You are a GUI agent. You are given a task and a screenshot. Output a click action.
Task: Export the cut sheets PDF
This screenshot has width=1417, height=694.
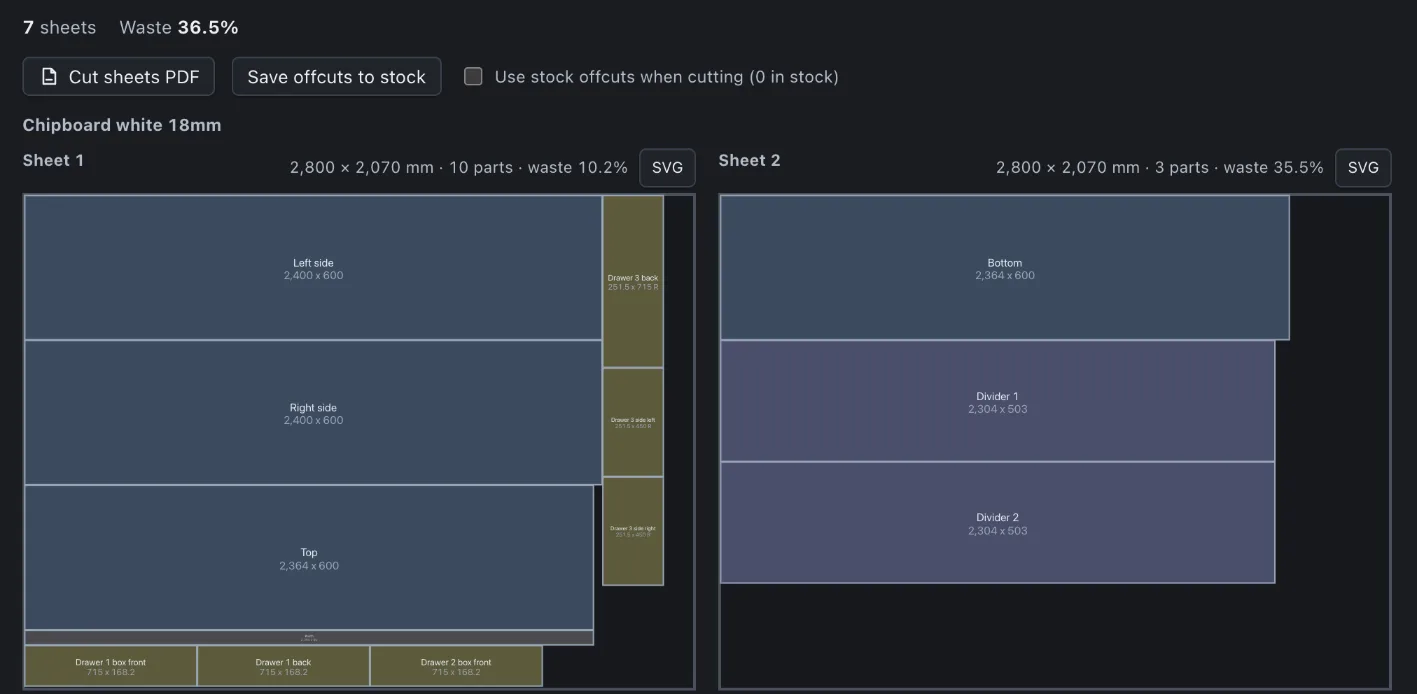[x=119, y=77]
